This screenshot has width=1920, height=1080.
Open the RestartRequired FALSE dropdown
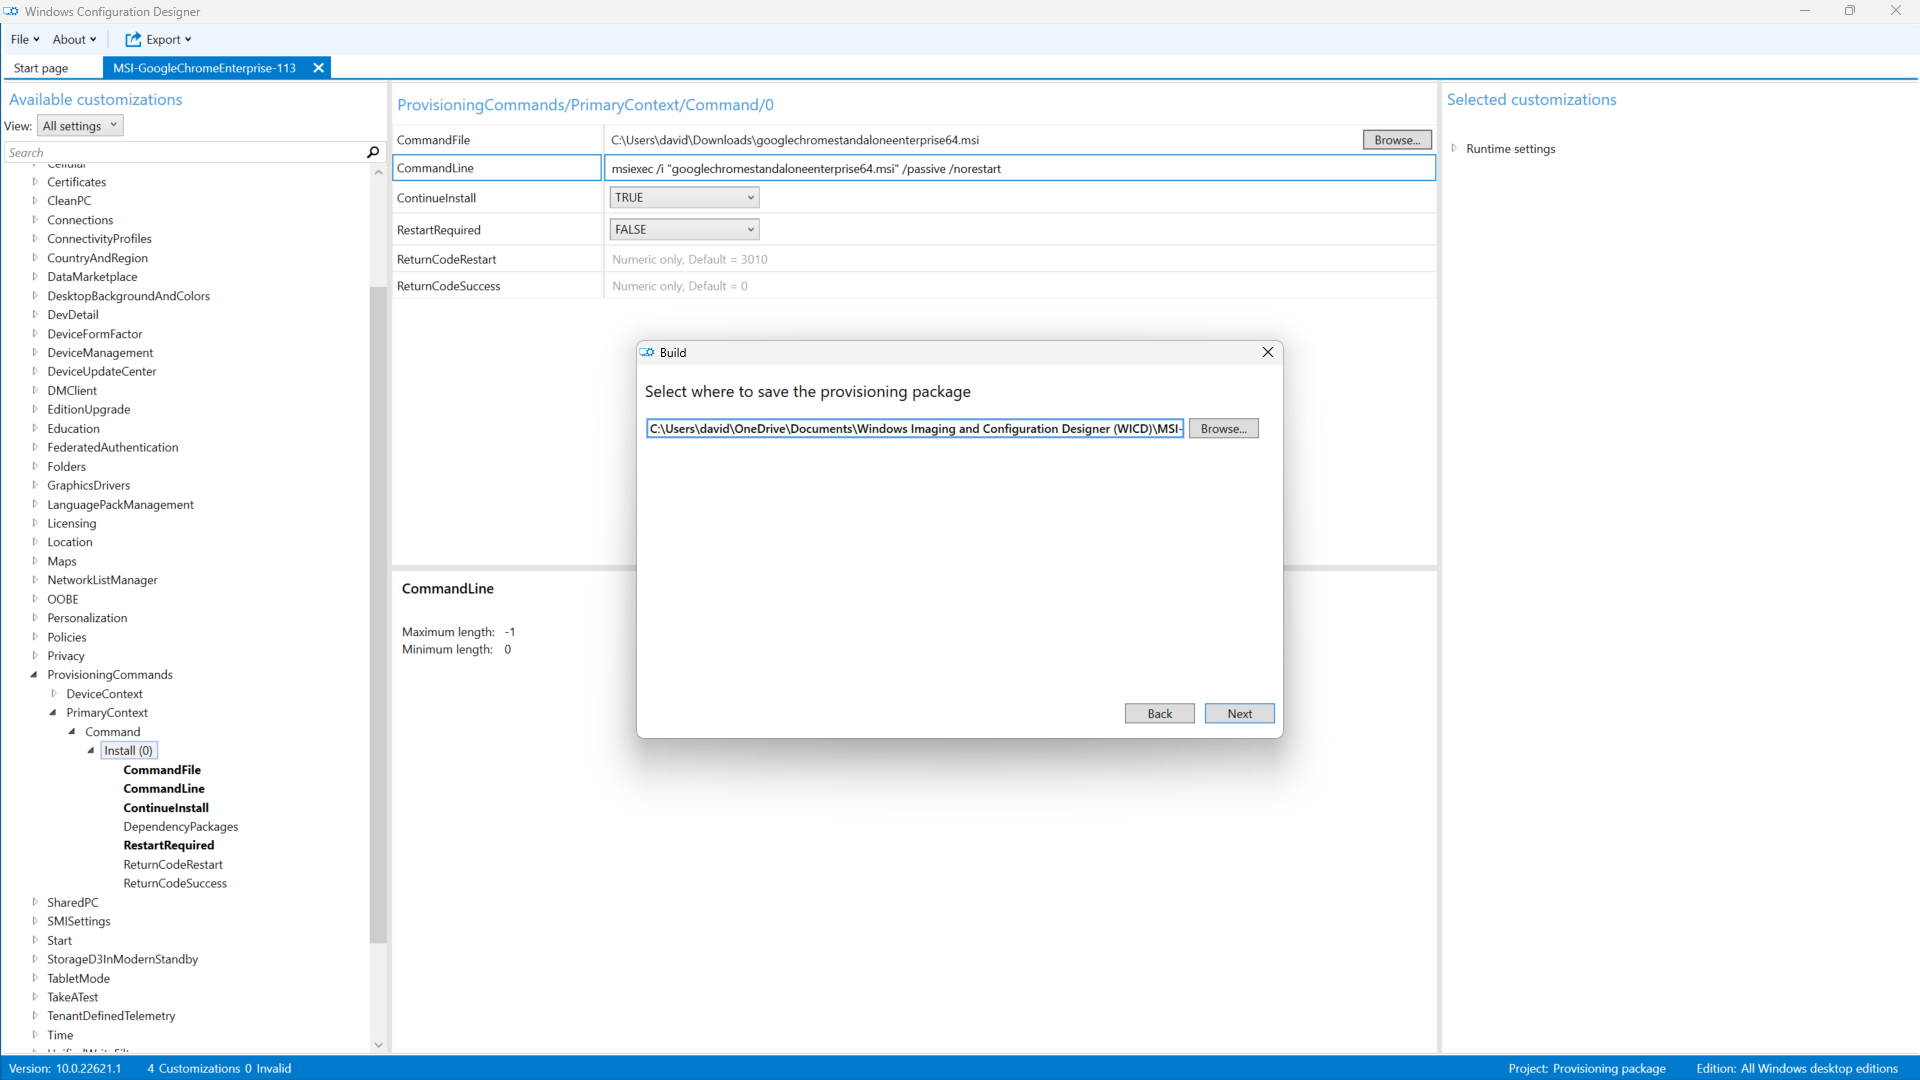pos(684,230)
